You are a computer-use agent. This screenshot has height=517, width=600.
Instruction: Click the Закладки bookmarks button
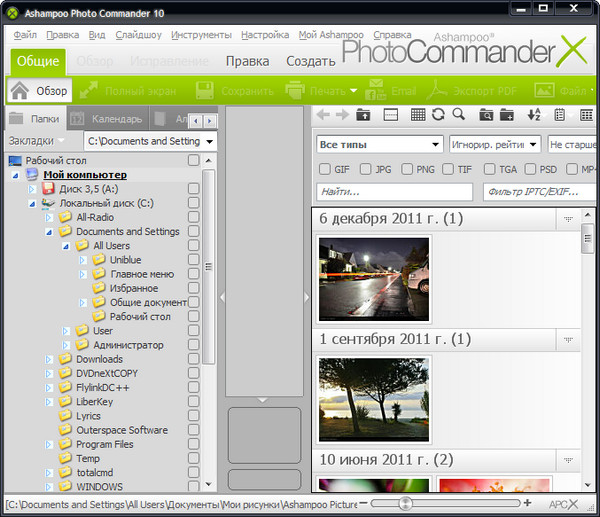point(36,142)
